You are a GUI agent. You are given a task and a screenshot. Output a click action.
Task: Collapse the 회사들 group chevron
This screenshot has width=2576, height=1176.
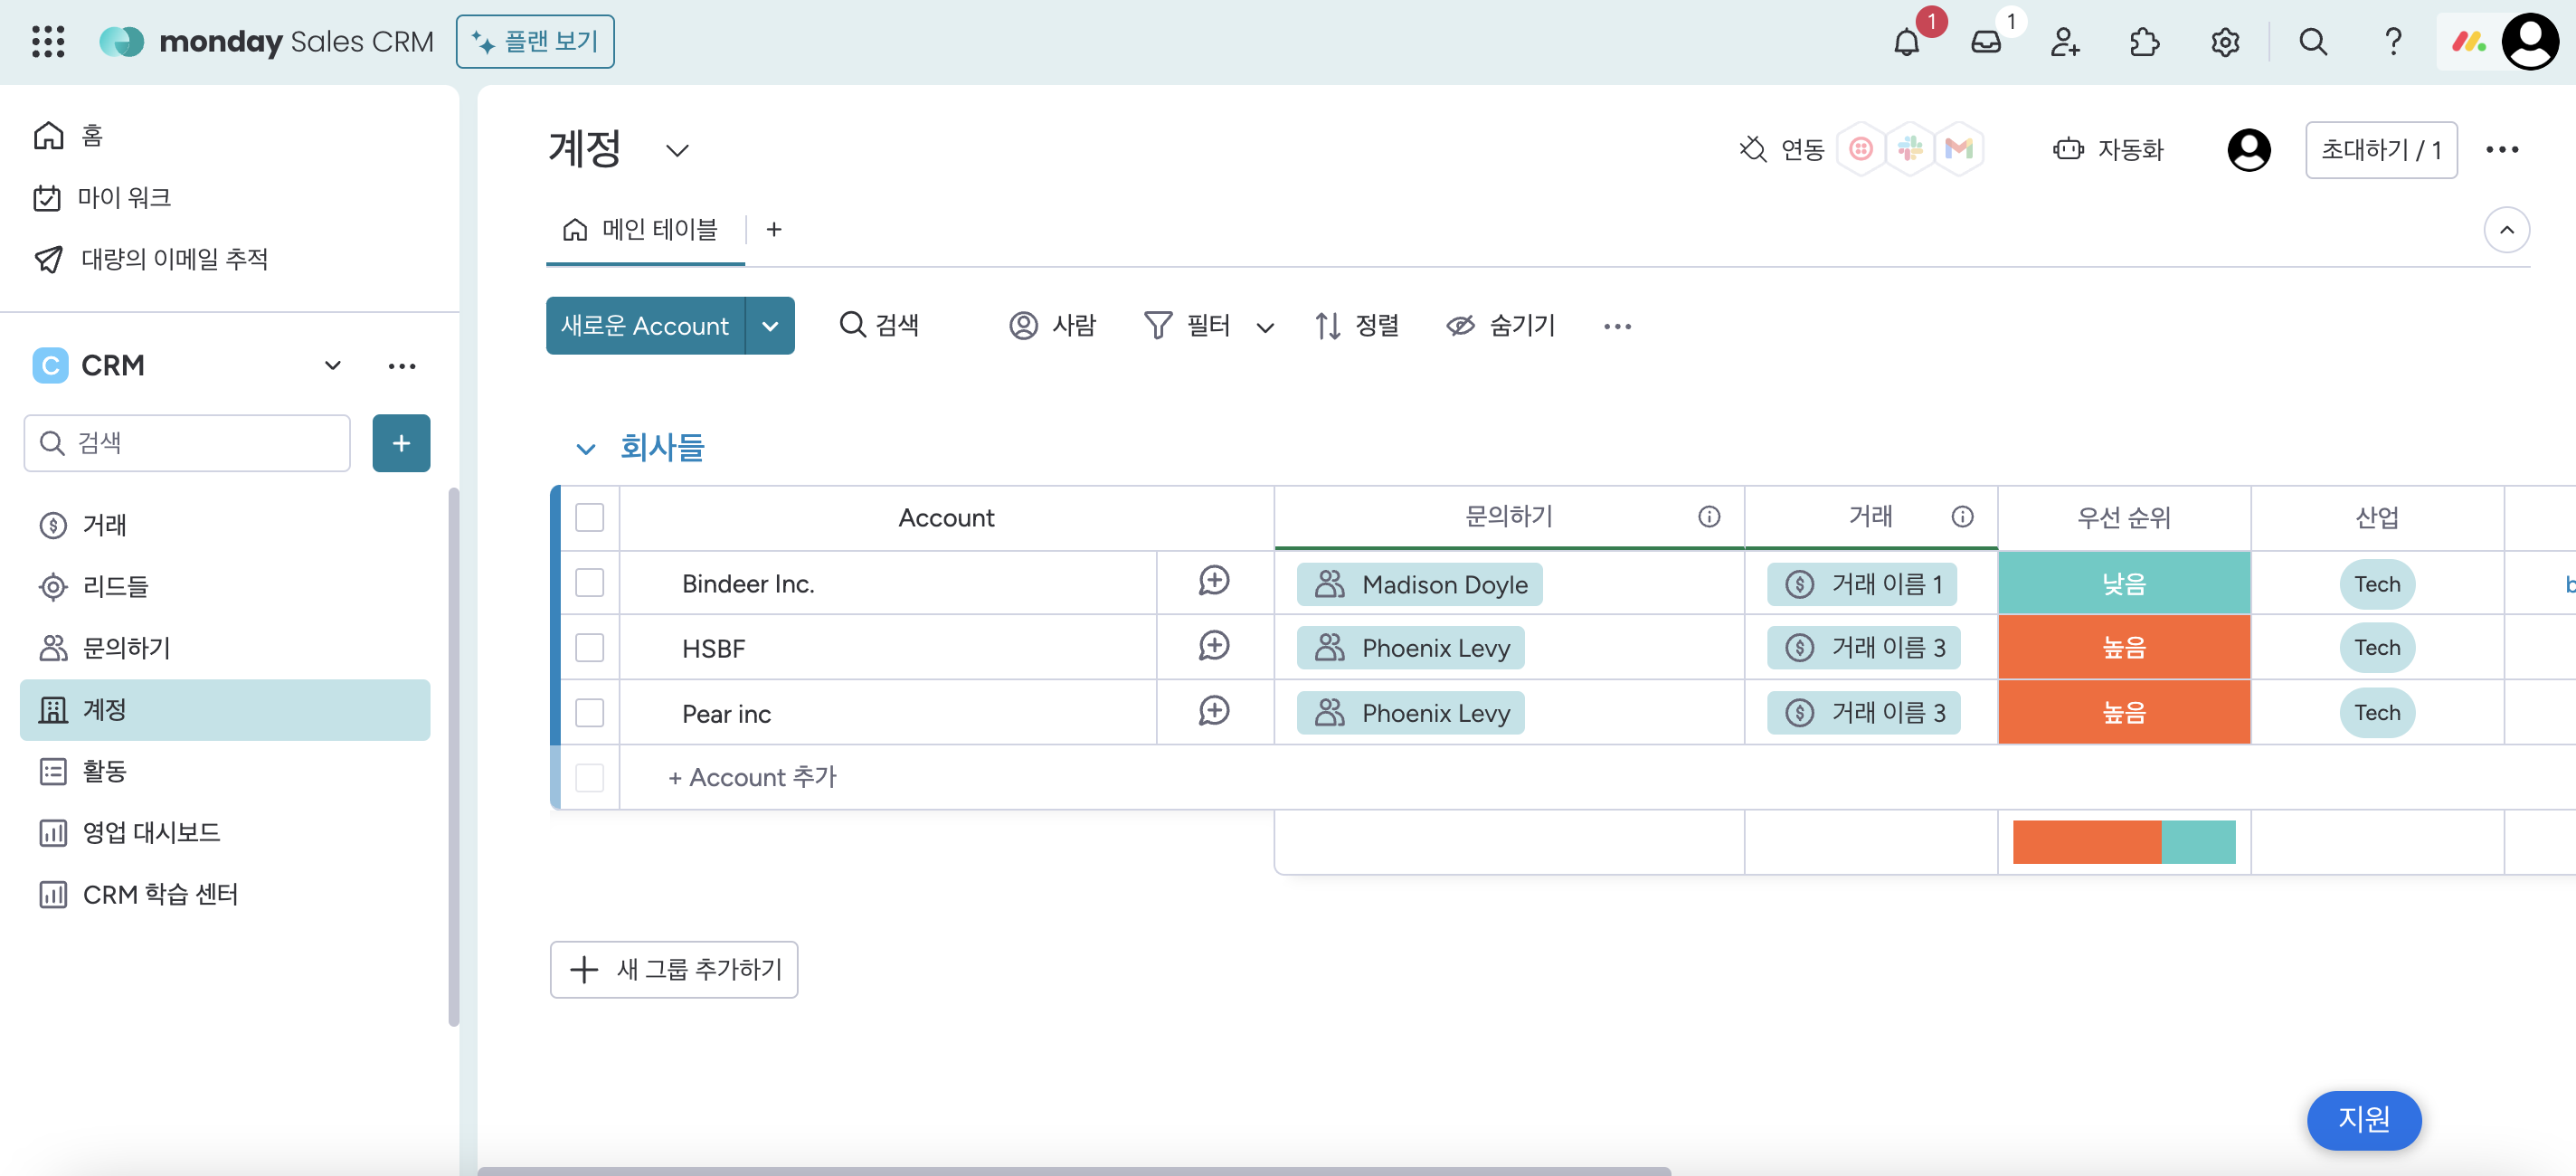(x=586, y=449)
